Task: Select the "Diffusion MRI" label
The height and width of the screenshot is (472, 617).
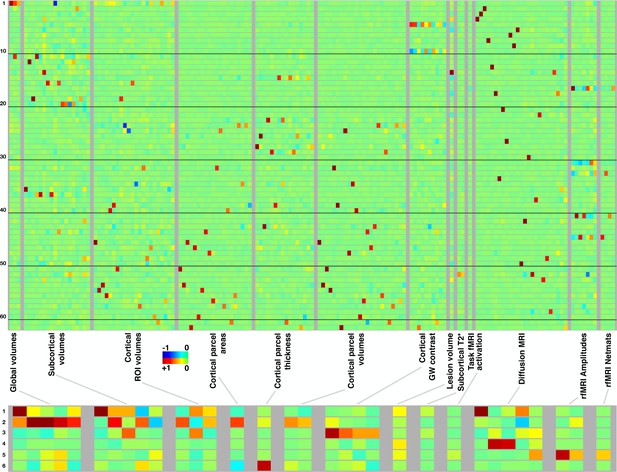Action: click(522, 357)
